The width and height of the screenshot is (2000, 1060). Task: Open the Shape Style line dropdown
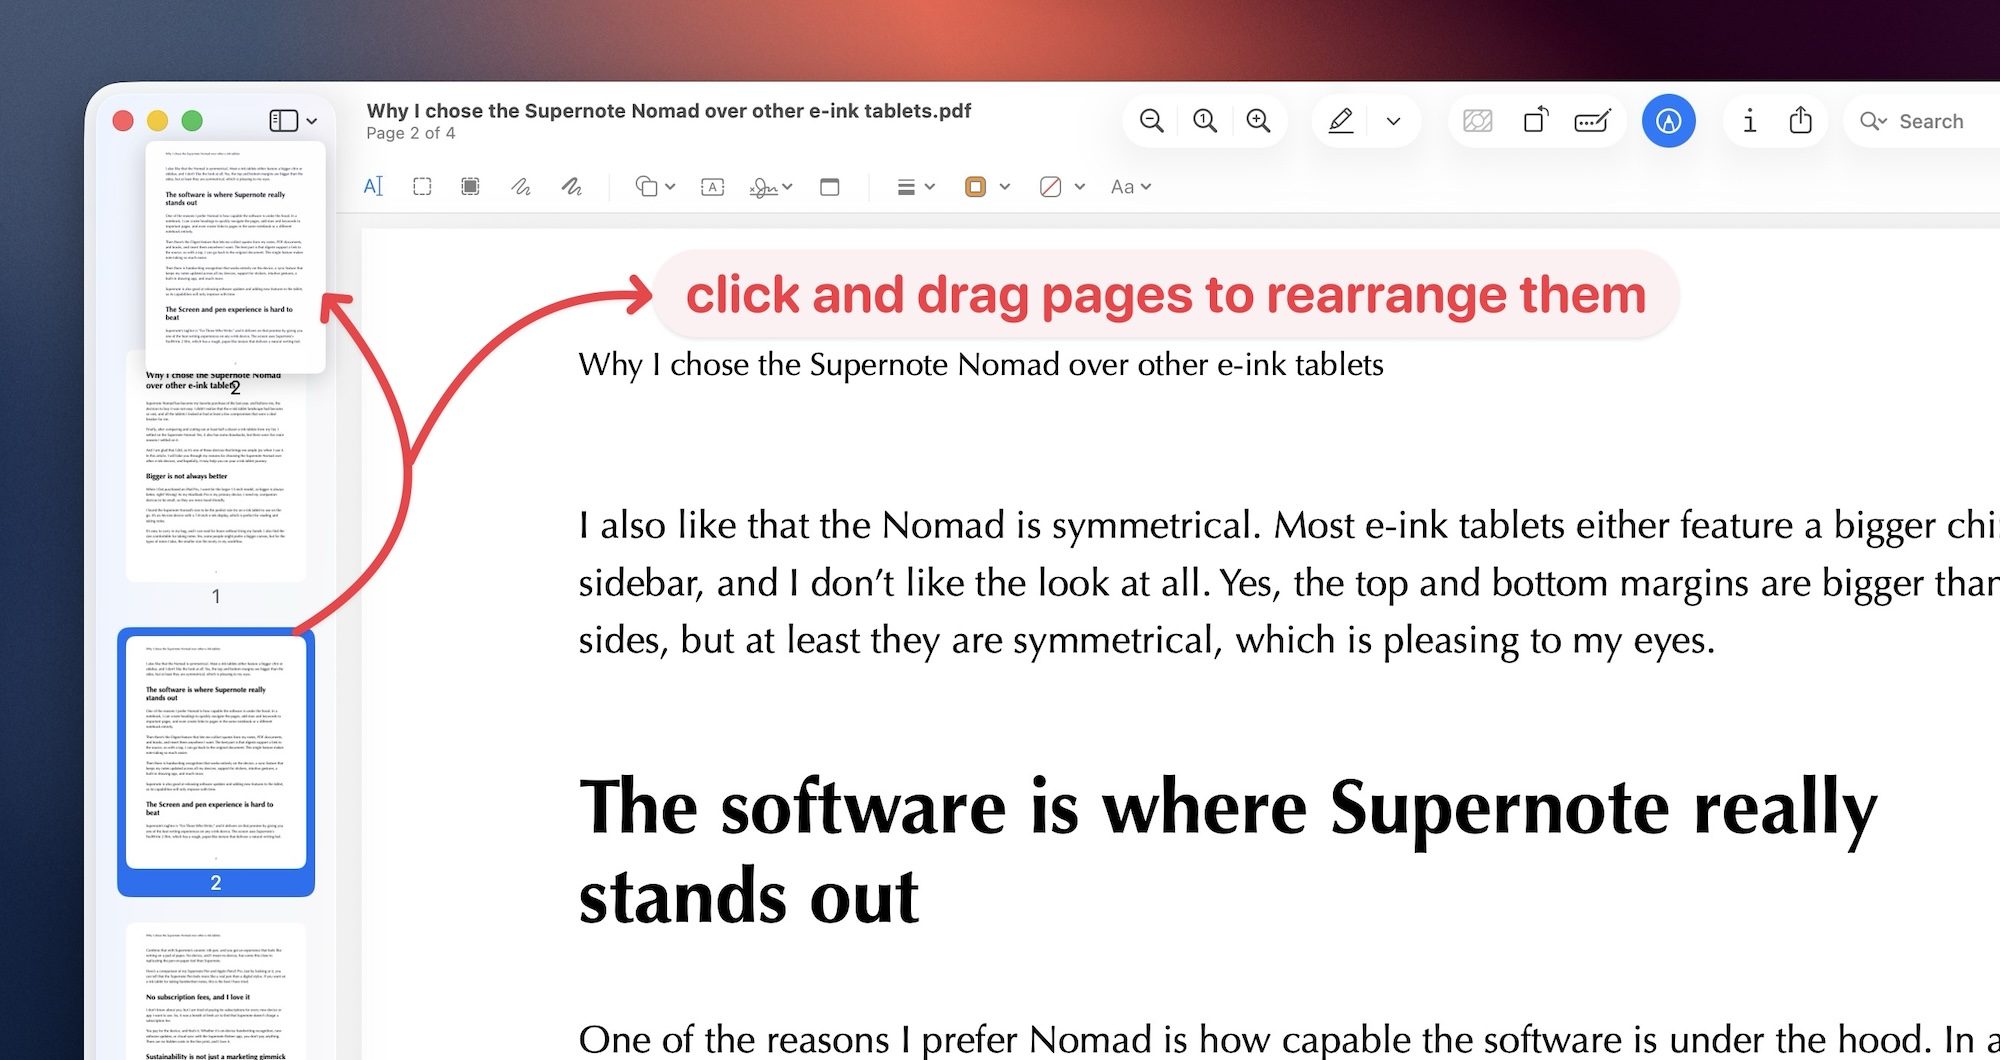click(x=915, y=187)
